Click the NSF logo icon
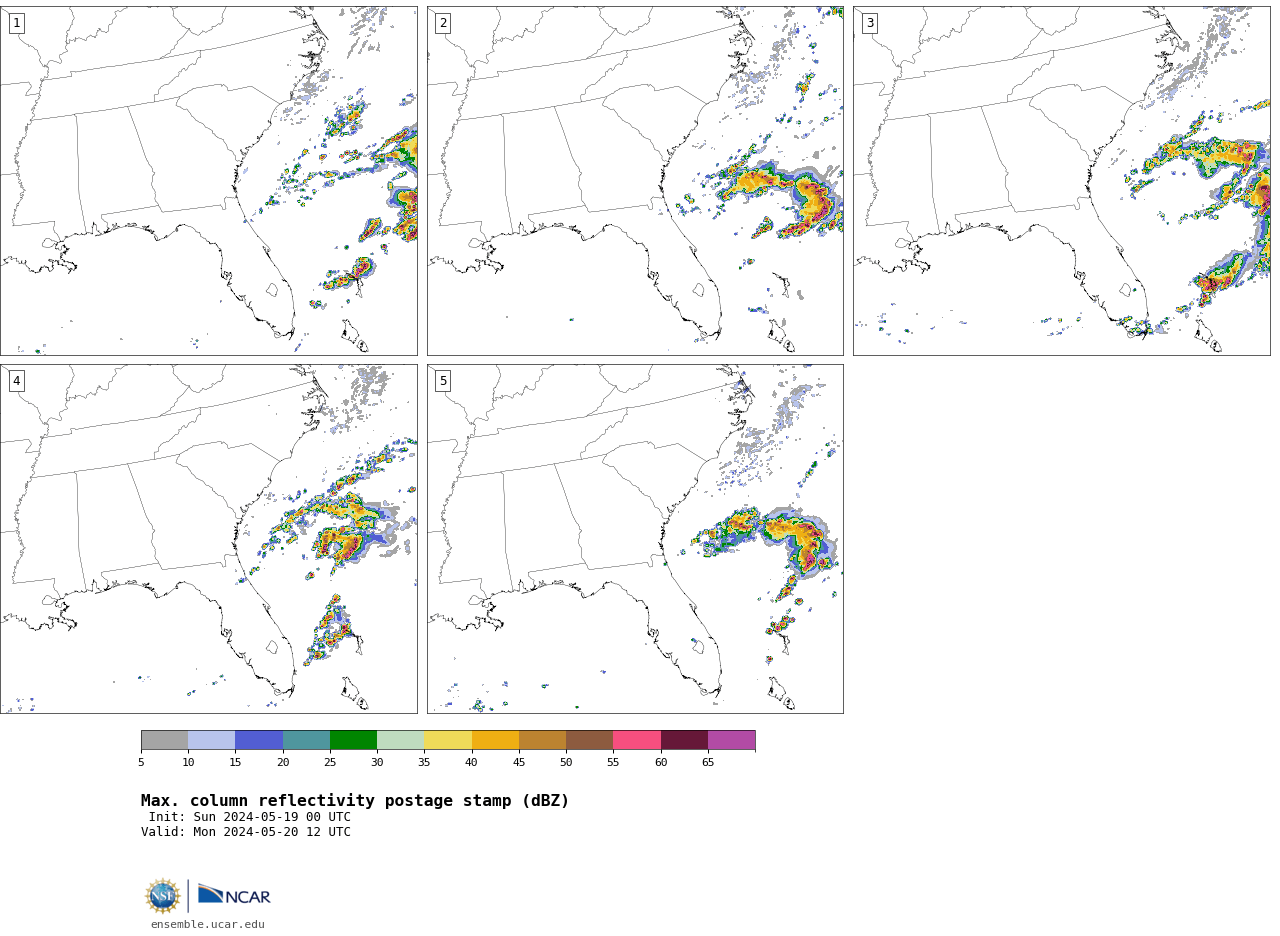The width and height of the screenshot is (1280, 936). coord(163,896)
